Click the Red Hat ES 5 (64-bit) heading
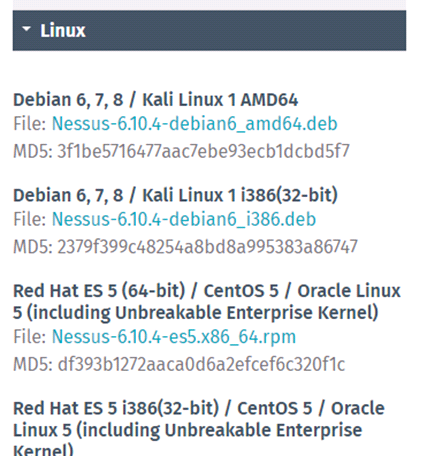The width and height of the screenshot is (427, 456). point(207,301)
